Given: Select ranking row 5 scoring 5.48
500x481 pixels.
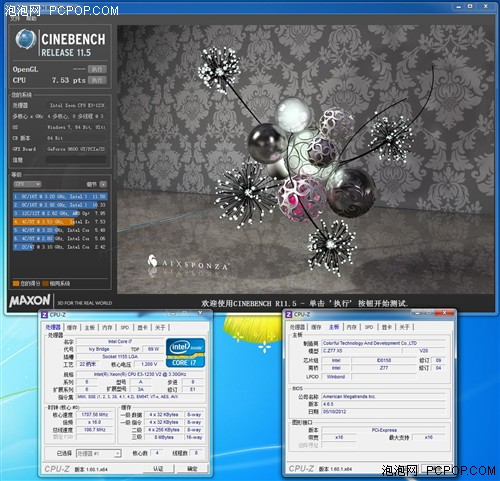Looking at the screenshot, I should pos(60,230).
